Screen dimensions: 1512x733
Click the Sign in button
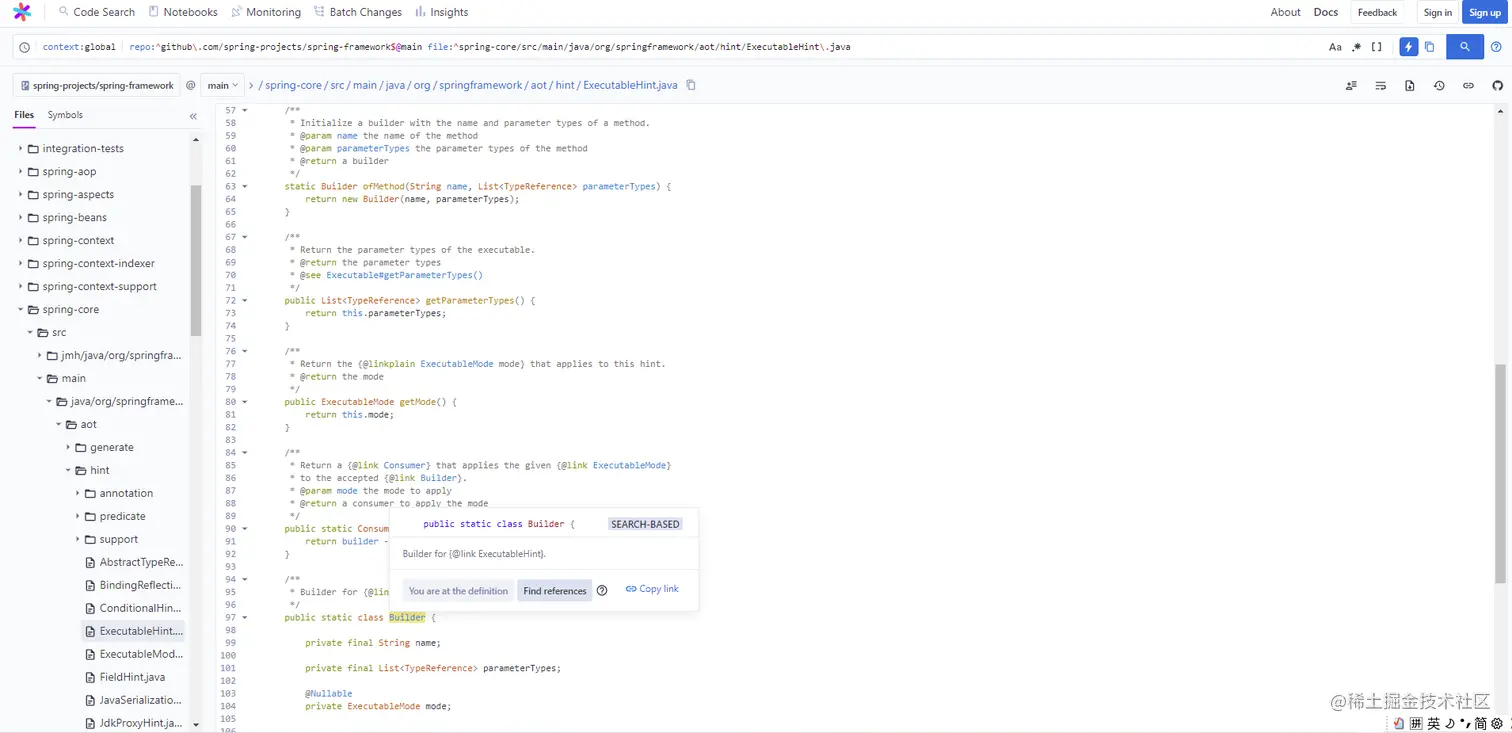point(1437,12)
